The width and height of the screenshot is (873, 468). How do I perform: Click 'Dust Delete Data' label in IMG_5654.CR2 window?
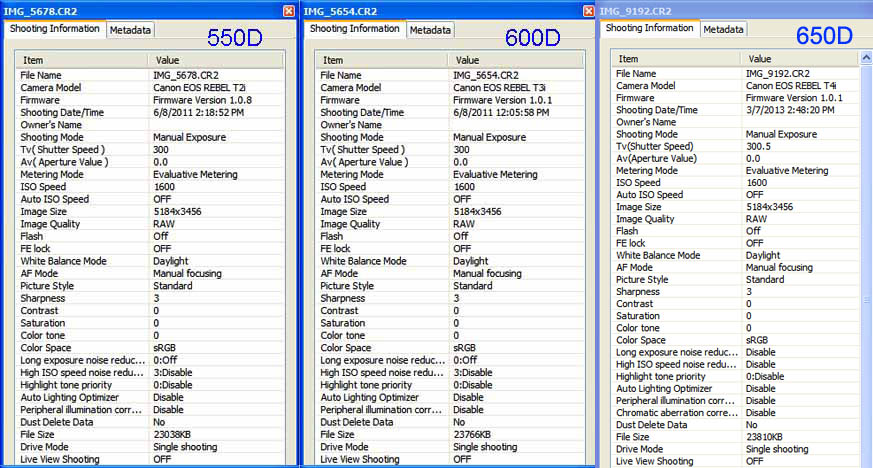(357, 422)
